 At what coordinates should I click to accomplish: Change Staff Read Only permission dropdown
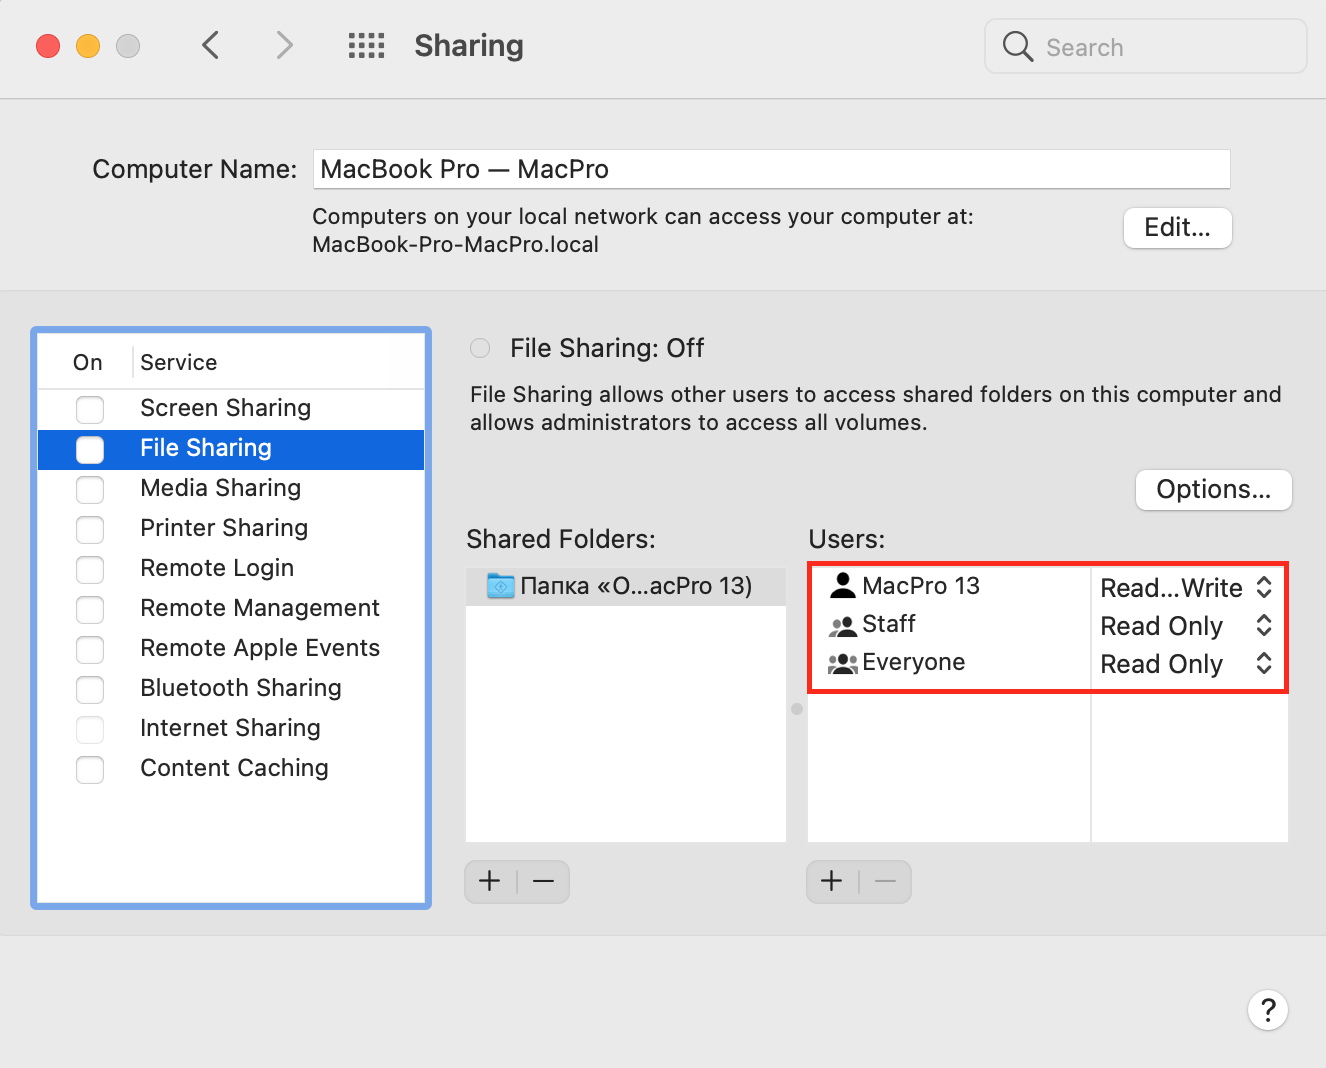click(x=1187, y=626)
